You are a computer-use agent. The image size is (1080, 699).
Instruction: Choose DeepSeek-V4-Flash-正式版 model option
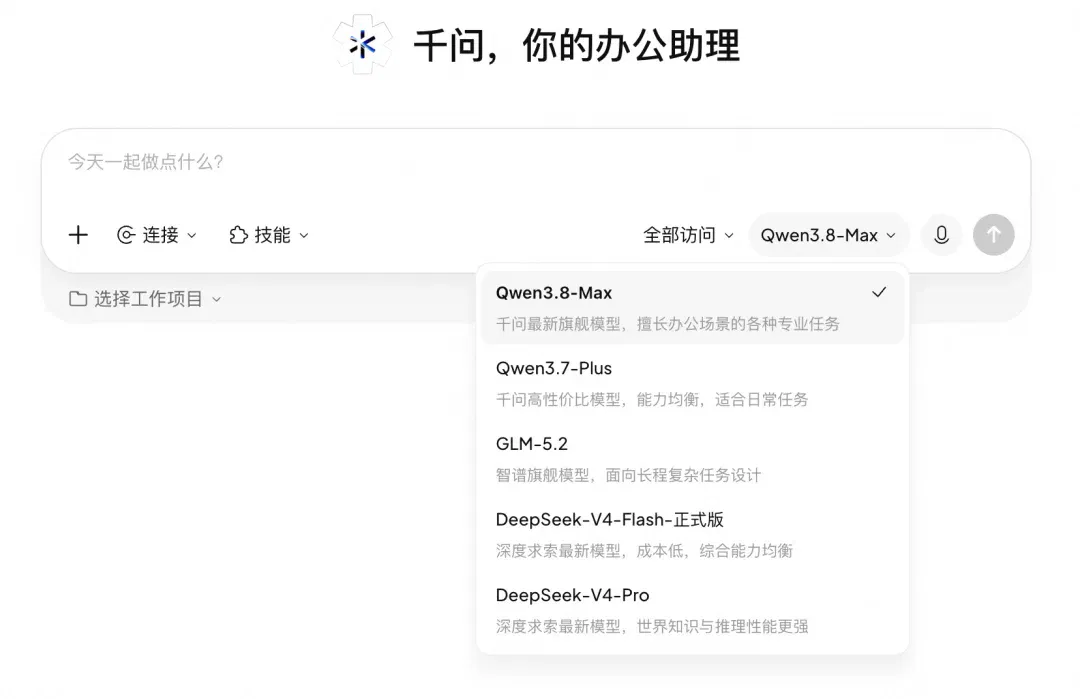click(692, 534)
